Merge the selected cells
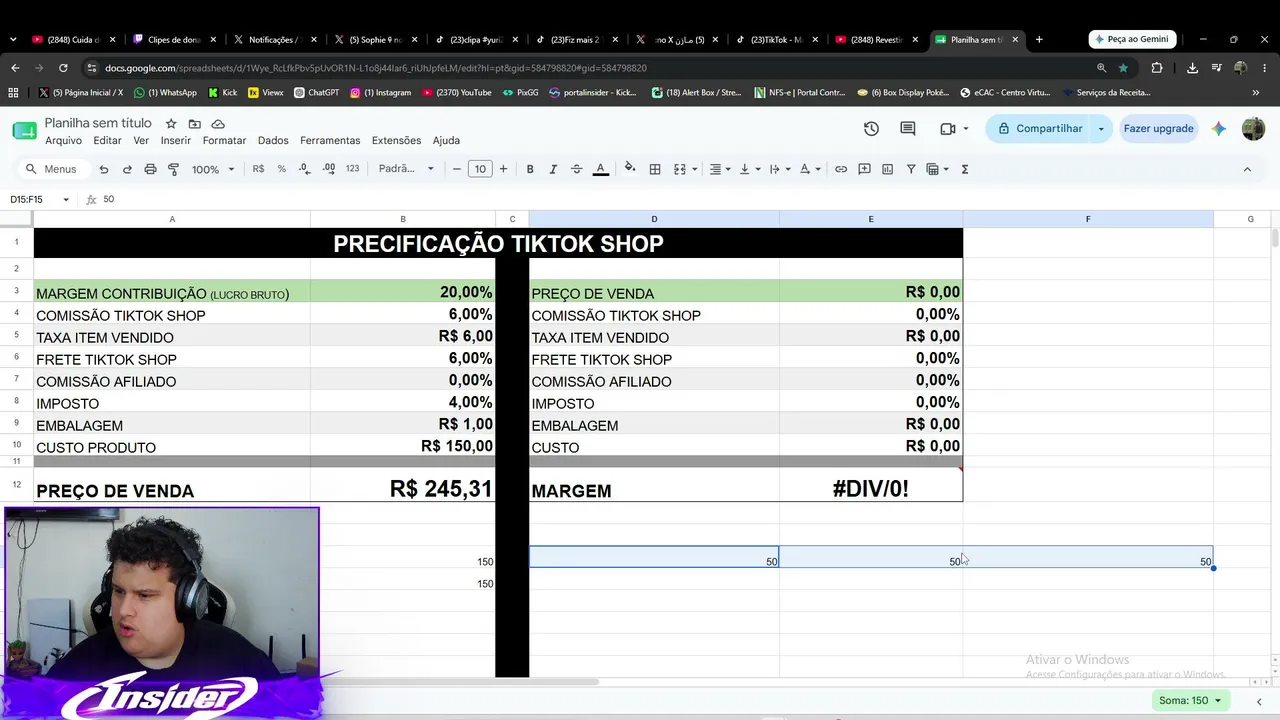Screen dimensions: 1280x720 click(680, 169)
